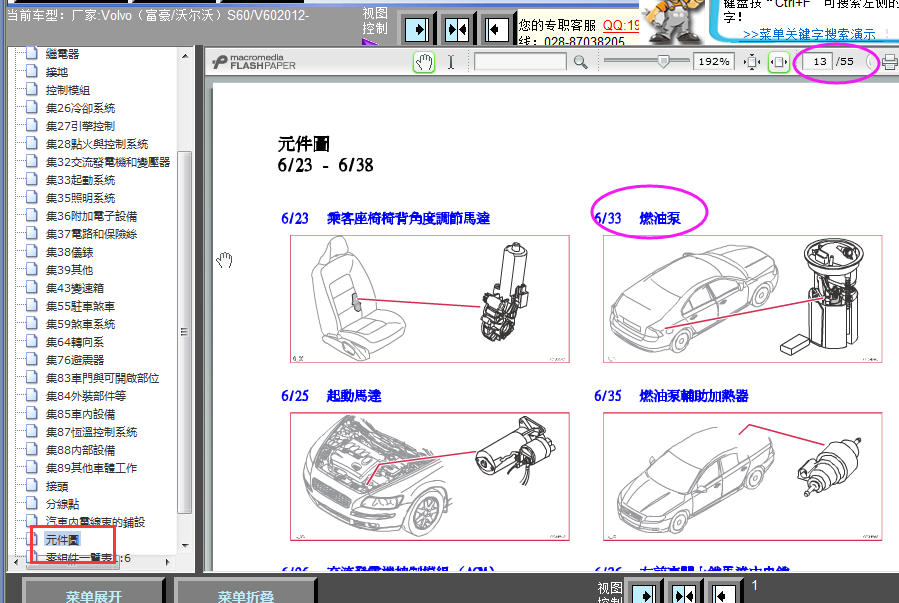Open tree item 集55駐車煞車

point(80,306)
